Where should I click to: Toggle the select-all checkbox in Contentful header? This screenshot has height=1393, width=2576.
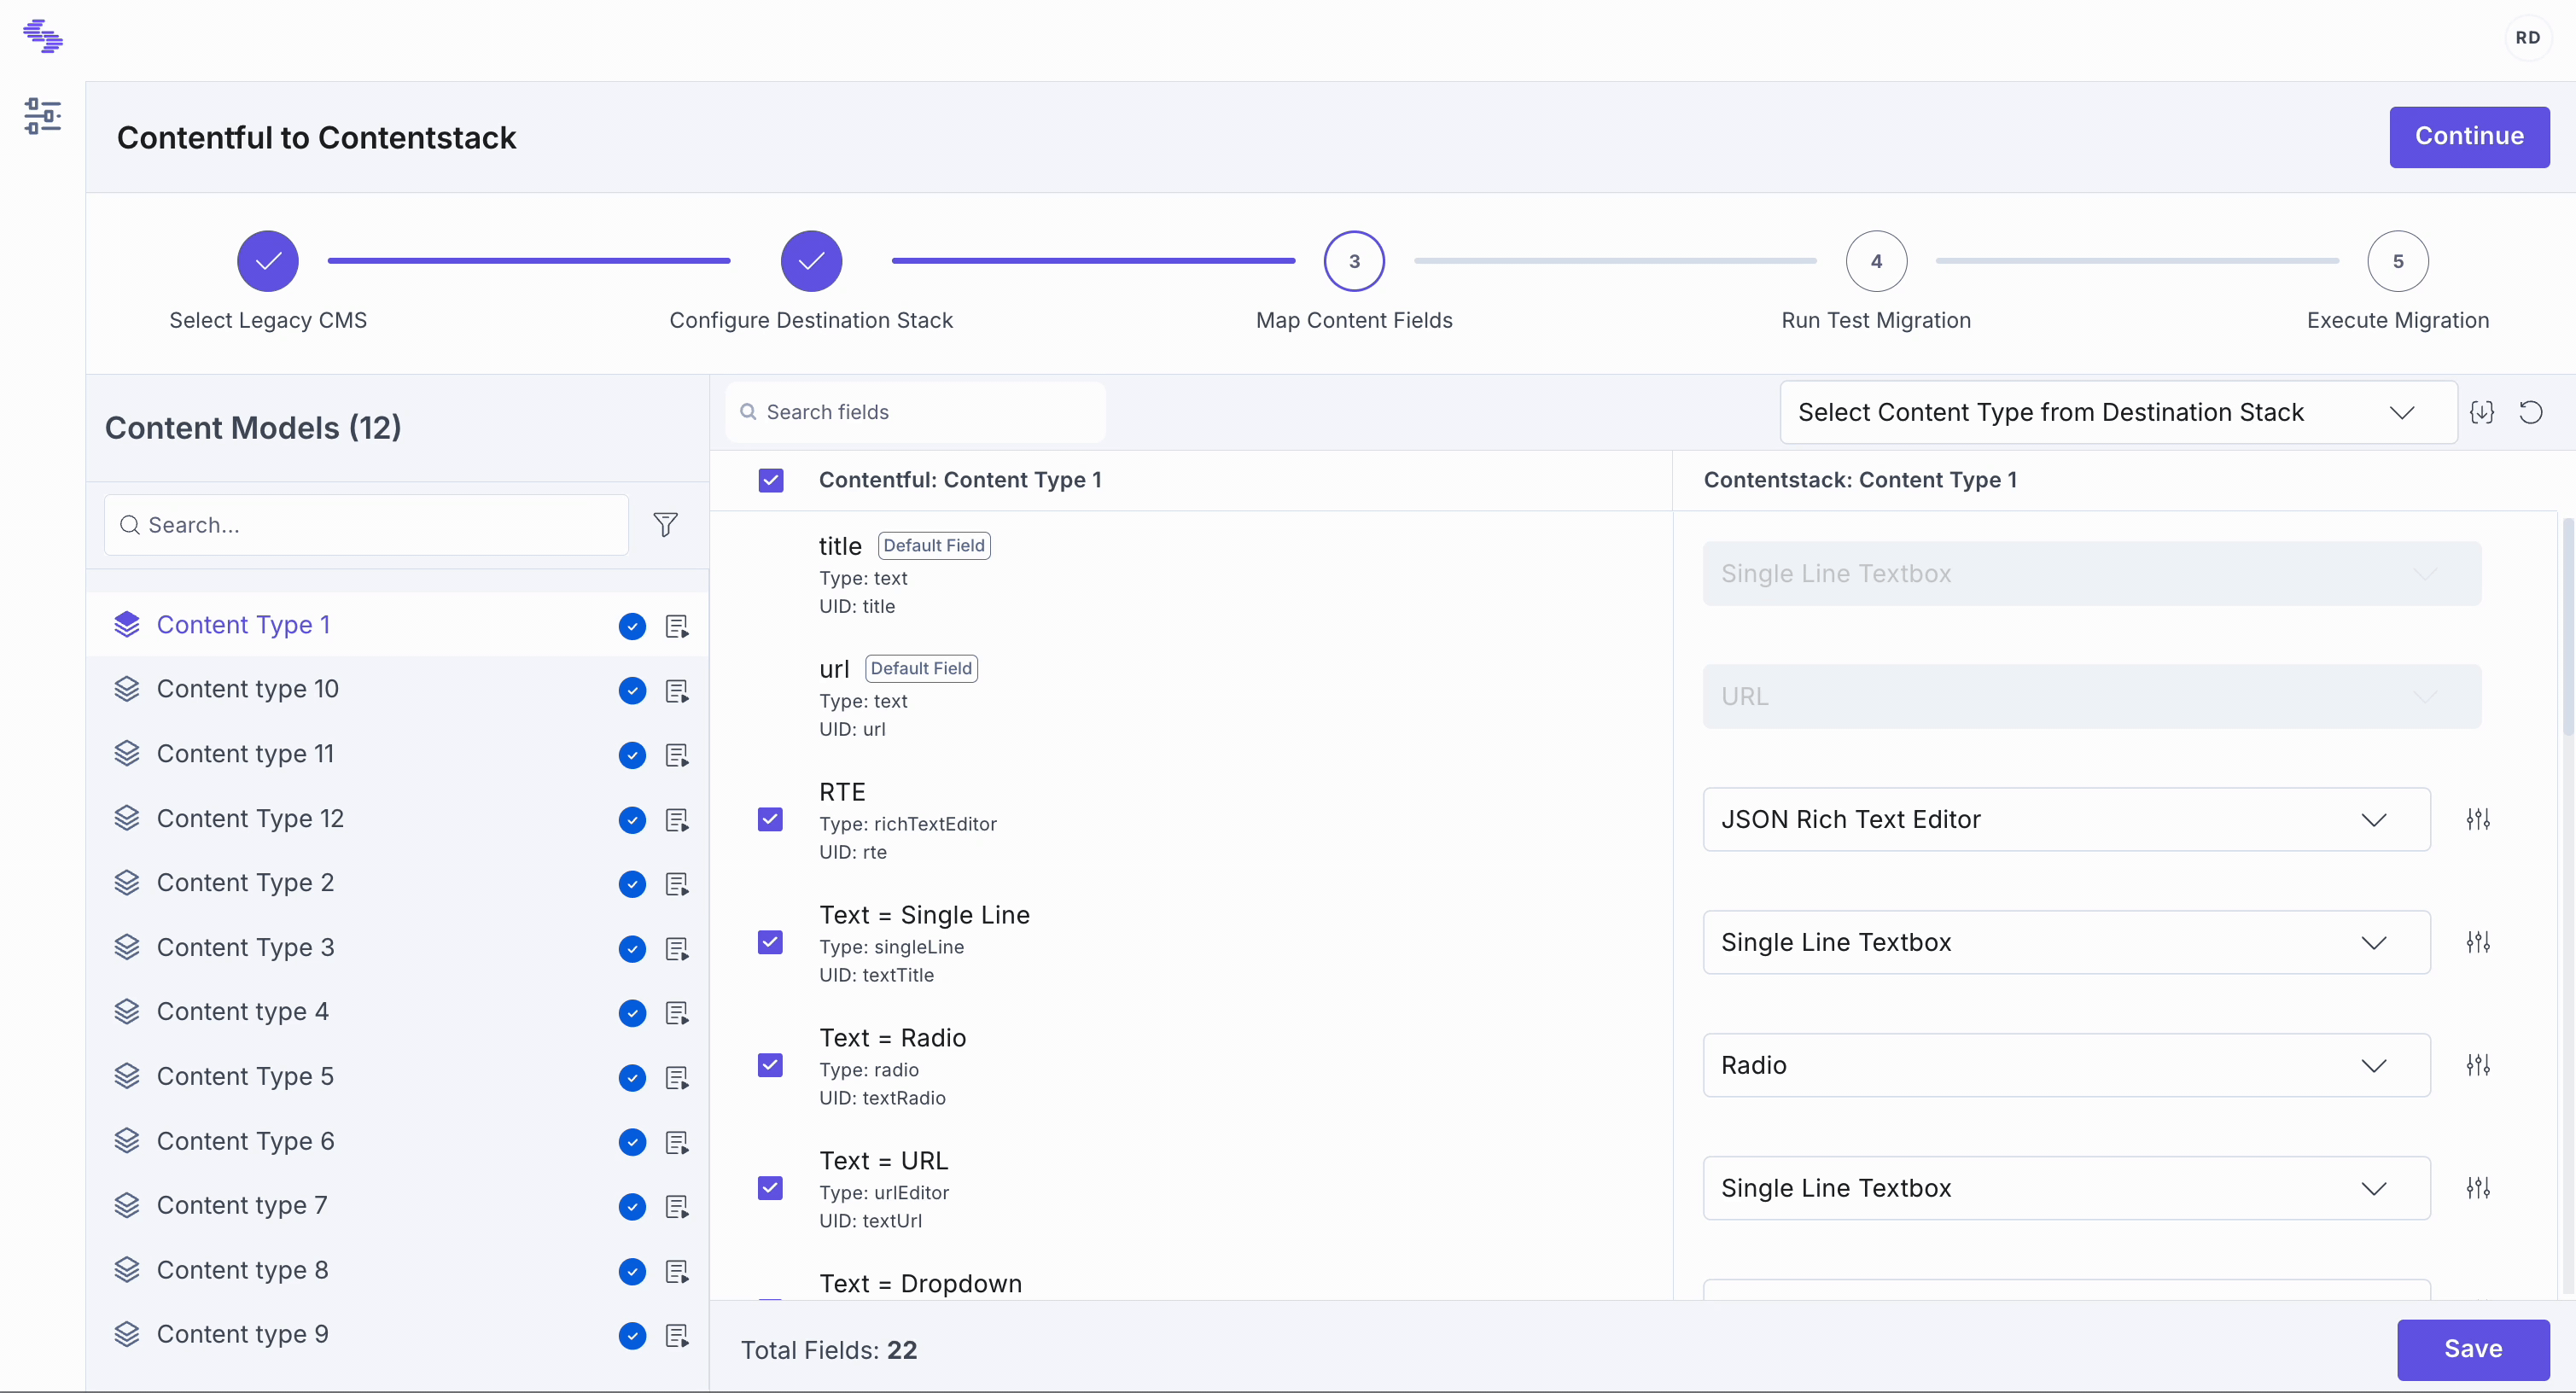pyautogui.click(x=770, y=480)
